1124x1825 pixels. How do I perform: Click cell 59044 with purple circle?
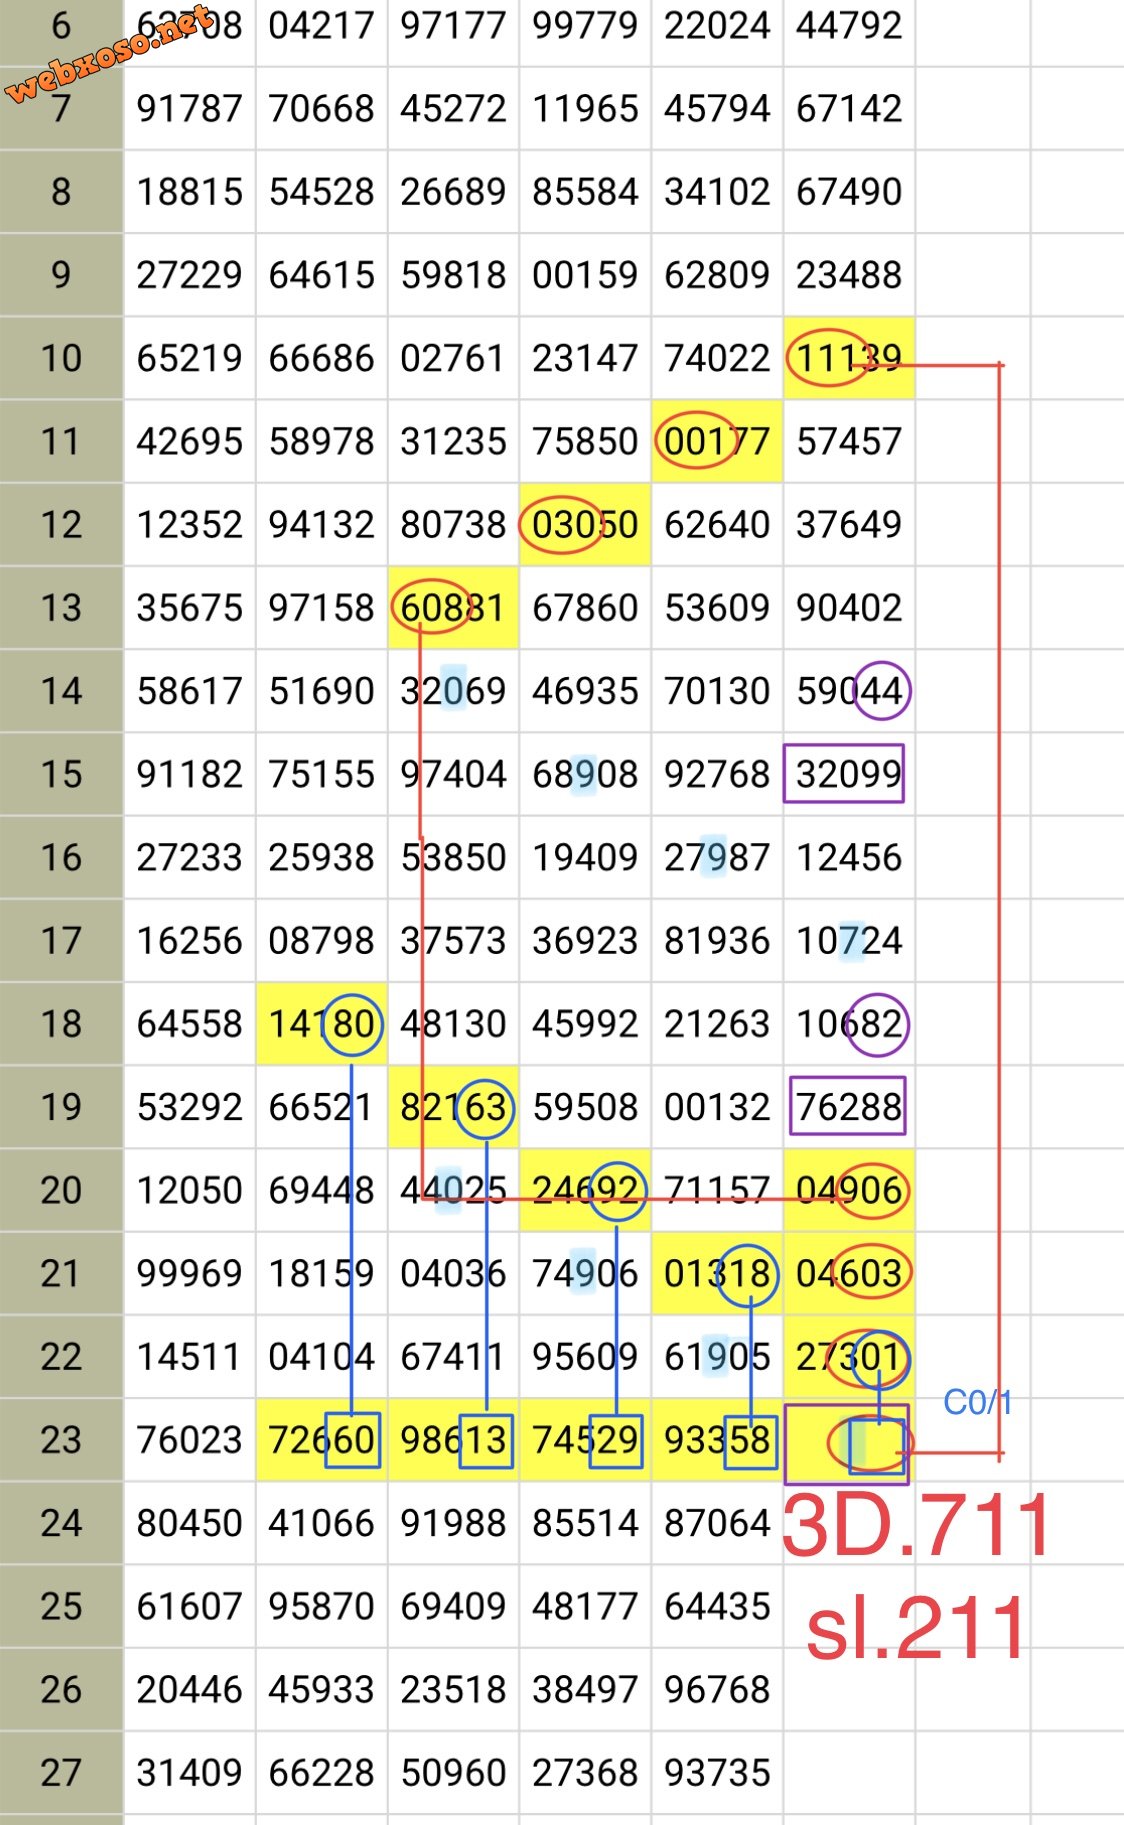coord(848,691)
